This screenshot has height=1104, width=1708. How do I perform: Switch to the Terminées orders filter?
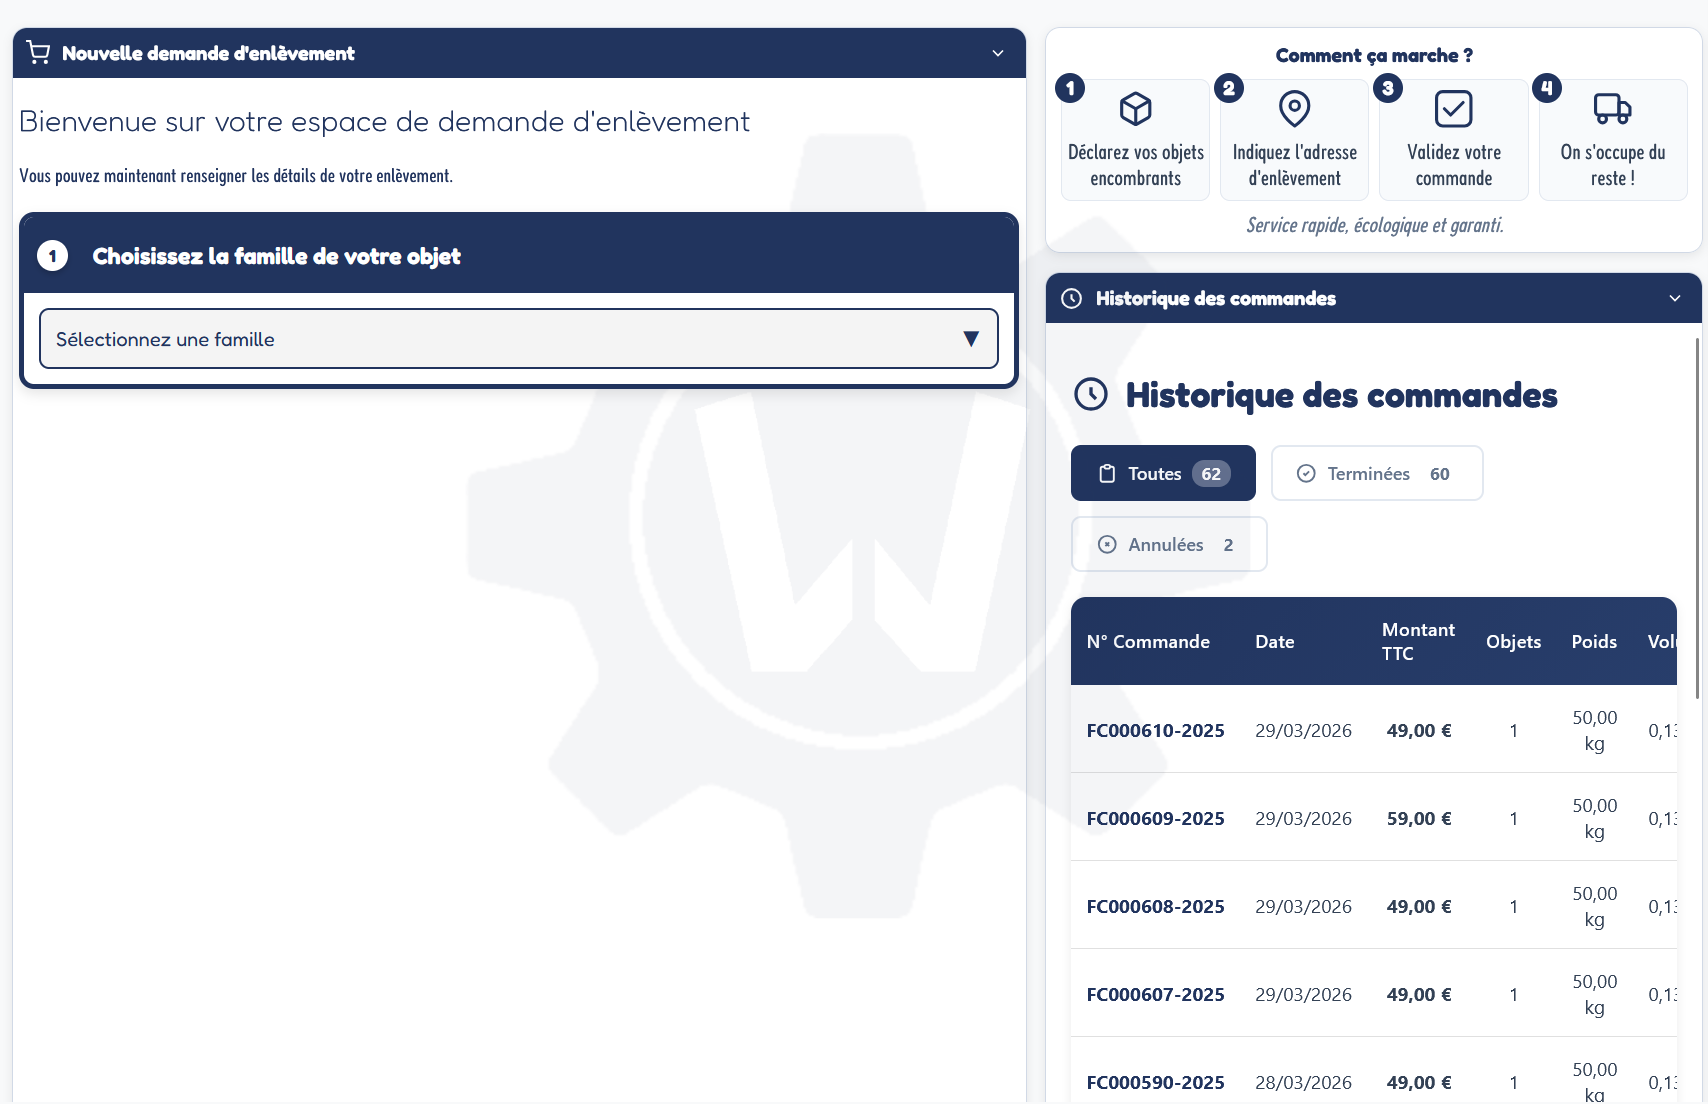tap(1376, 473)
